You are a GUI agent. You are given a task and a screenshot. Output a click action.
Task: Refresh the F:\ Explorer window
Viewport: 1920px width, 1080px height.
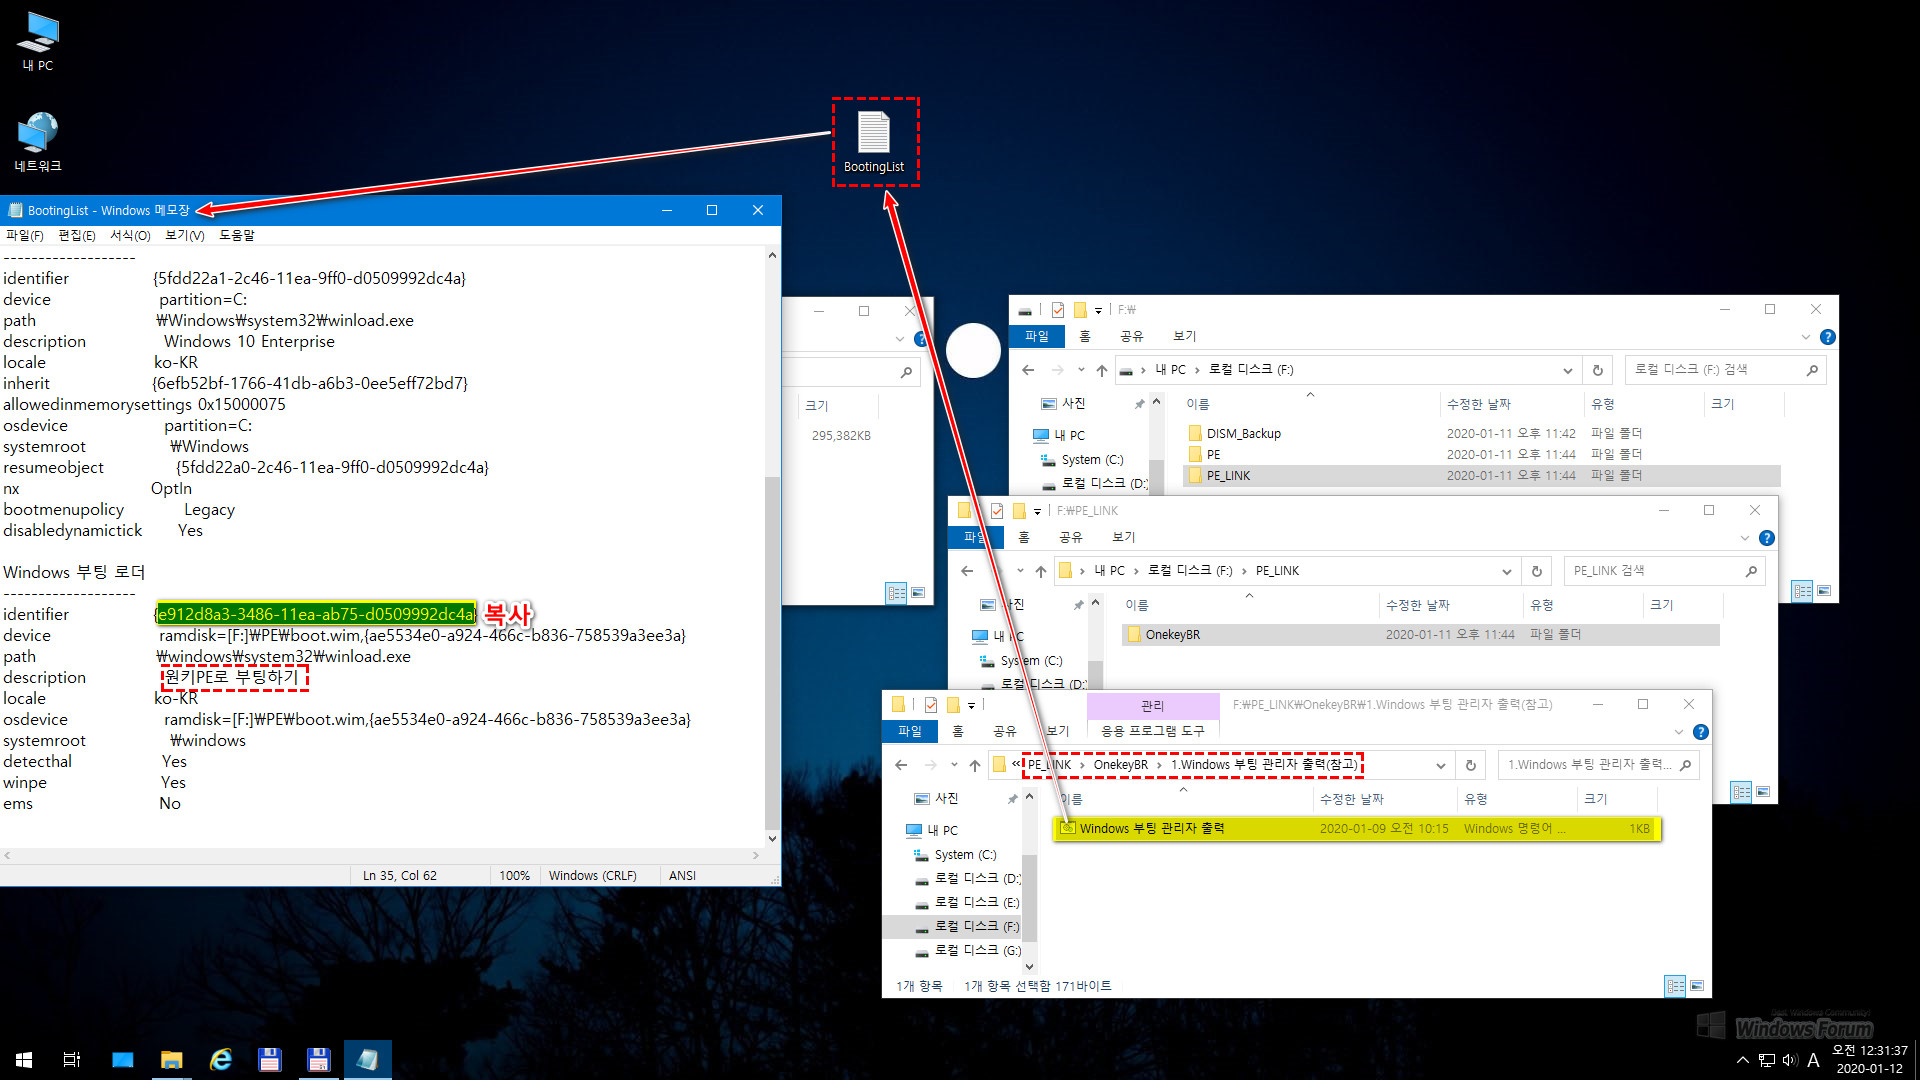point(1598,370)
